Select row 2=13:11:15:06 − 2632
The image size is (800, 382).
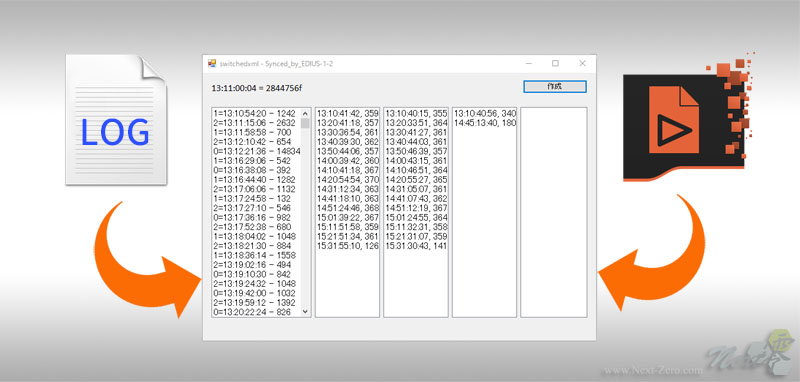tap(255, 122)
